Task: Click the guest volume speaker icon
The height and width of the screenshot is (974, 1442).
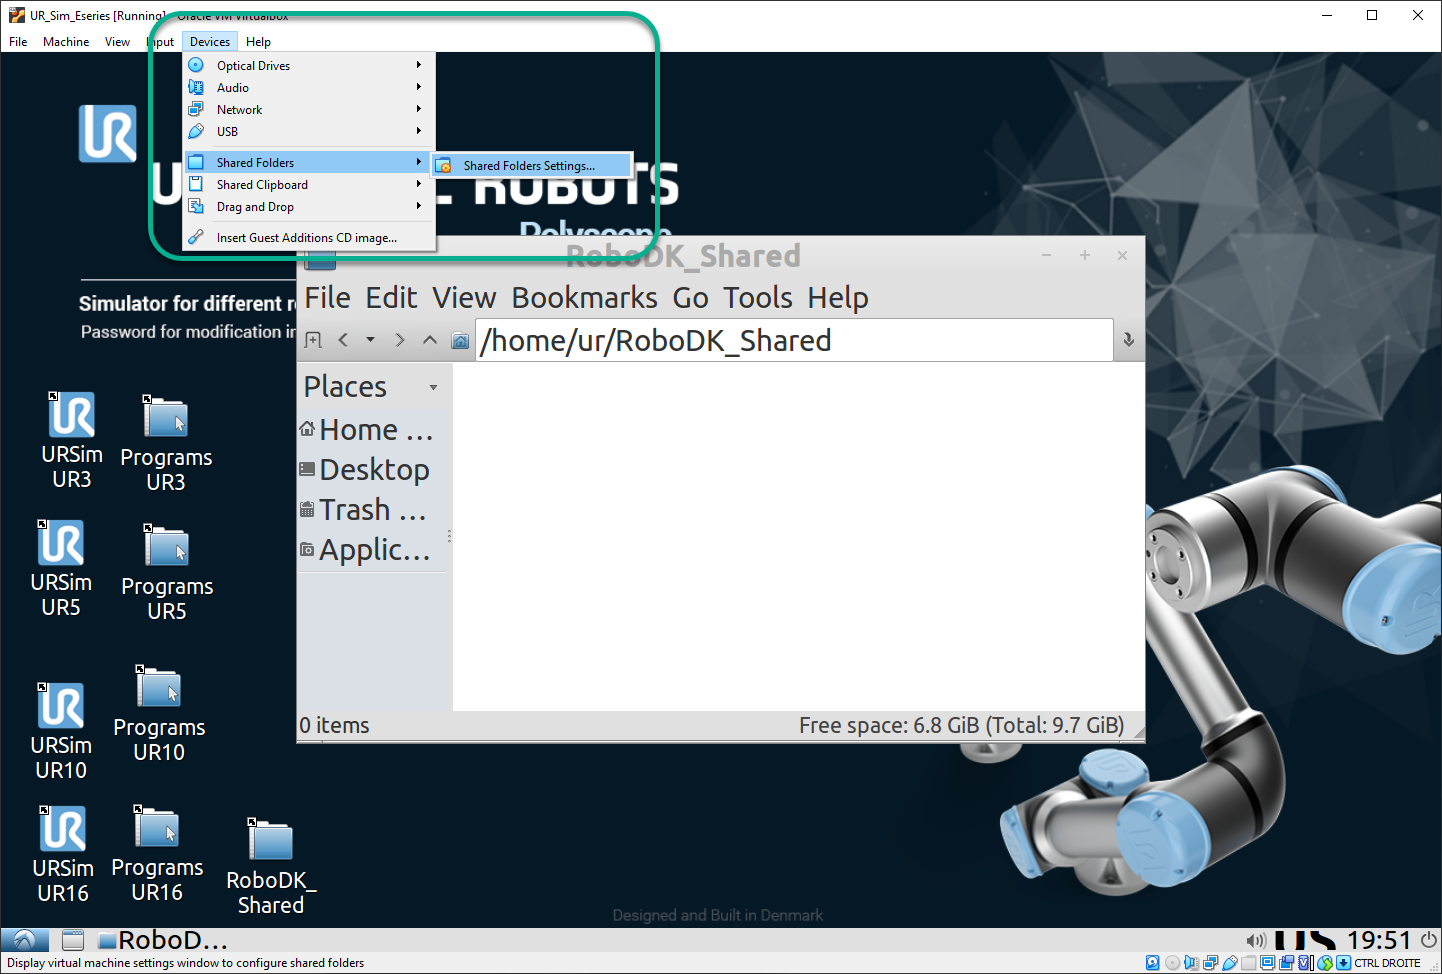Action: pos(1256,941)
